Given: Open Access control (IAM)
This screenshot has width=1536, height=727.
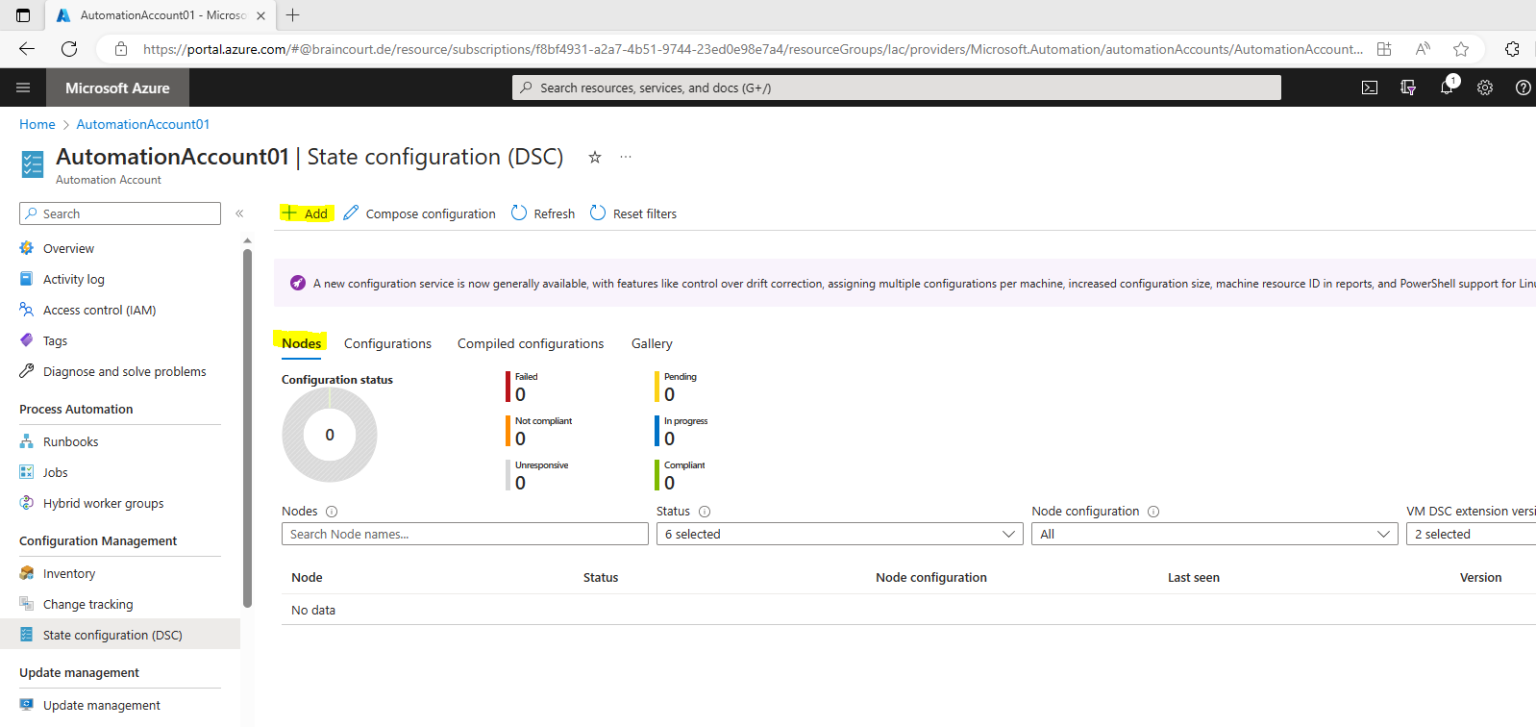Looking at the screenshot, I should click(x=101, y=309).
